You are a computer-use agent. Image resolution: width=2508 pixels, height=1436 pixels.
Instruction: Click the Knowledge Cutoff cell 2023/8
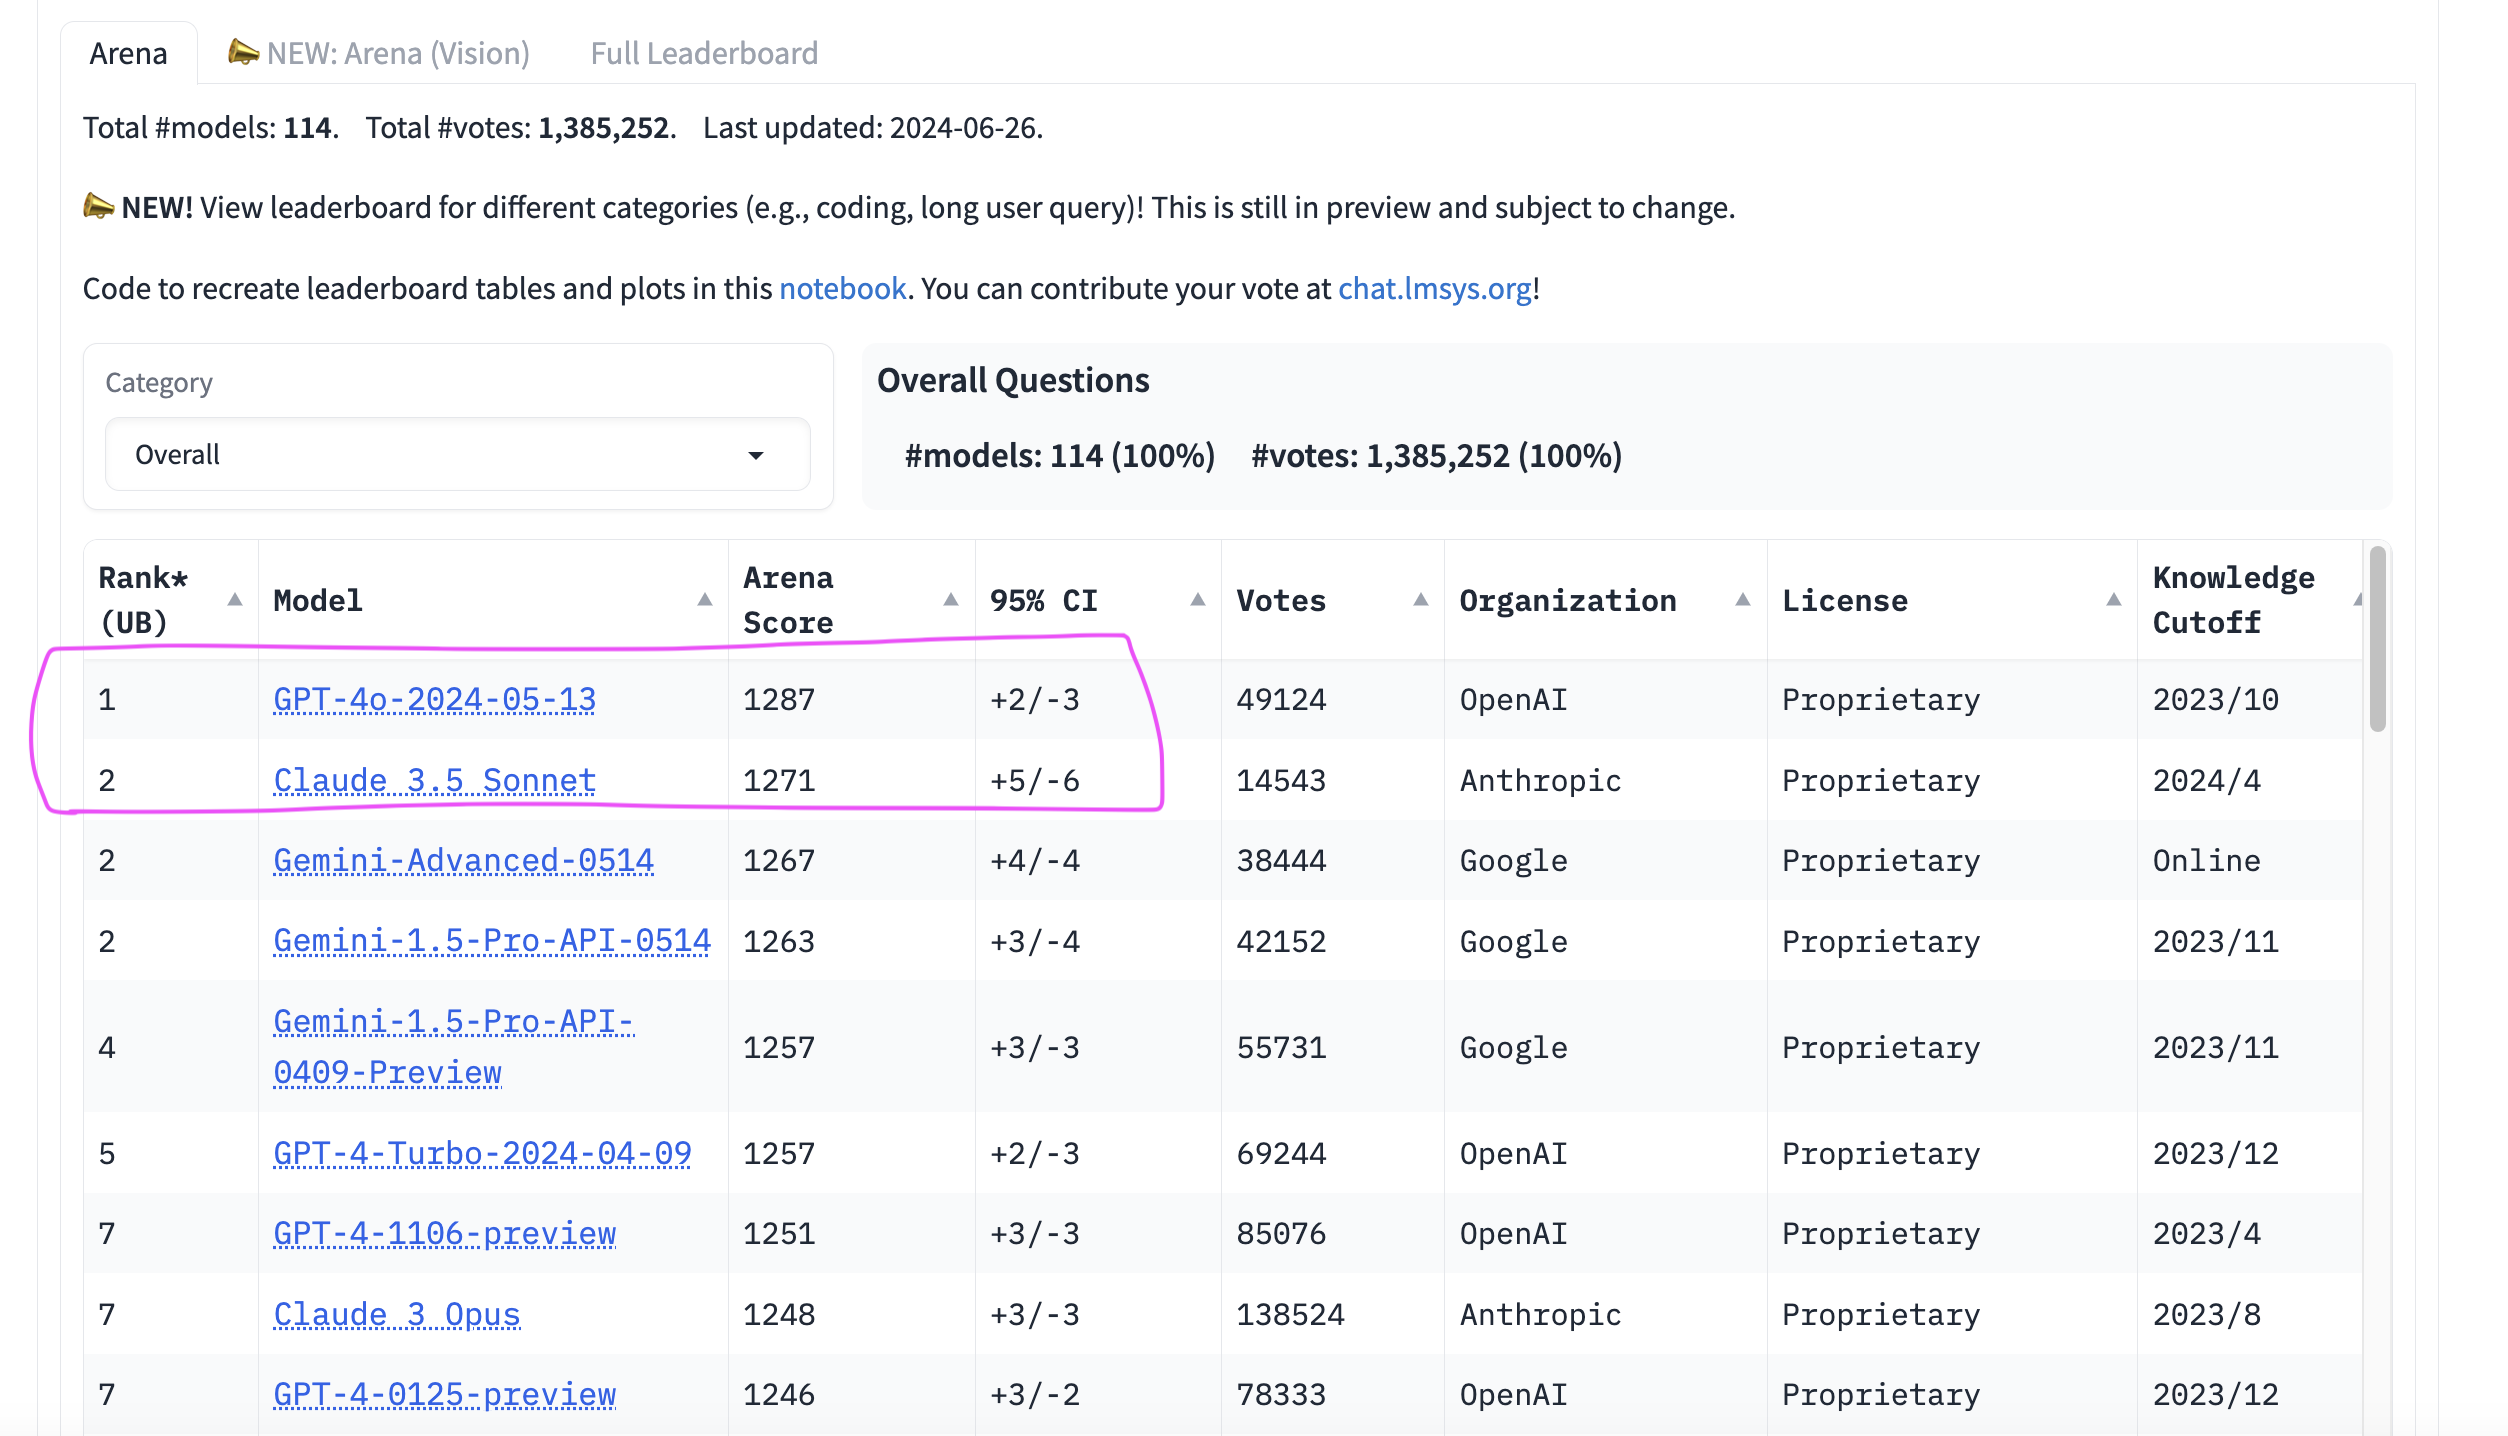click(x=2250, y=1315)
